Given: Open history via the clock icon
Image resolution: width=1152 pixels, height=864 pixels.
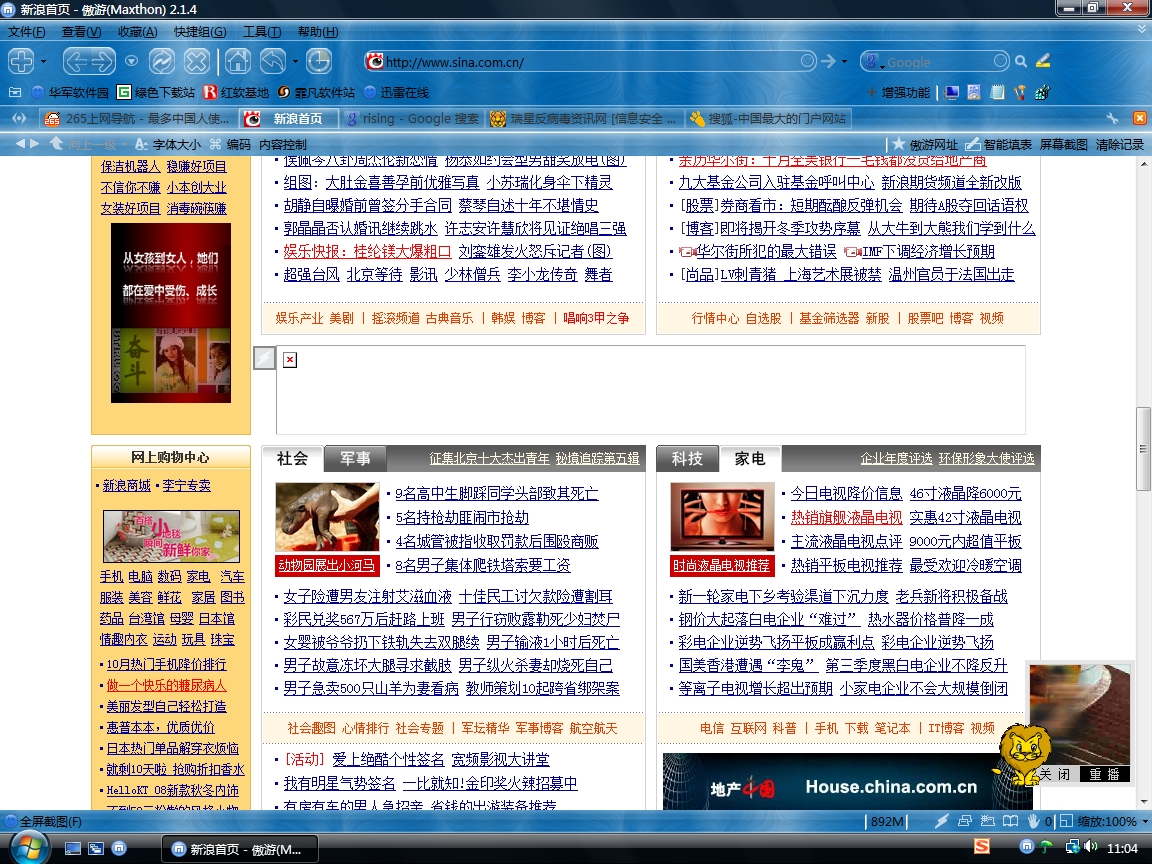Looking at the screenshot, I should (319, 61).
